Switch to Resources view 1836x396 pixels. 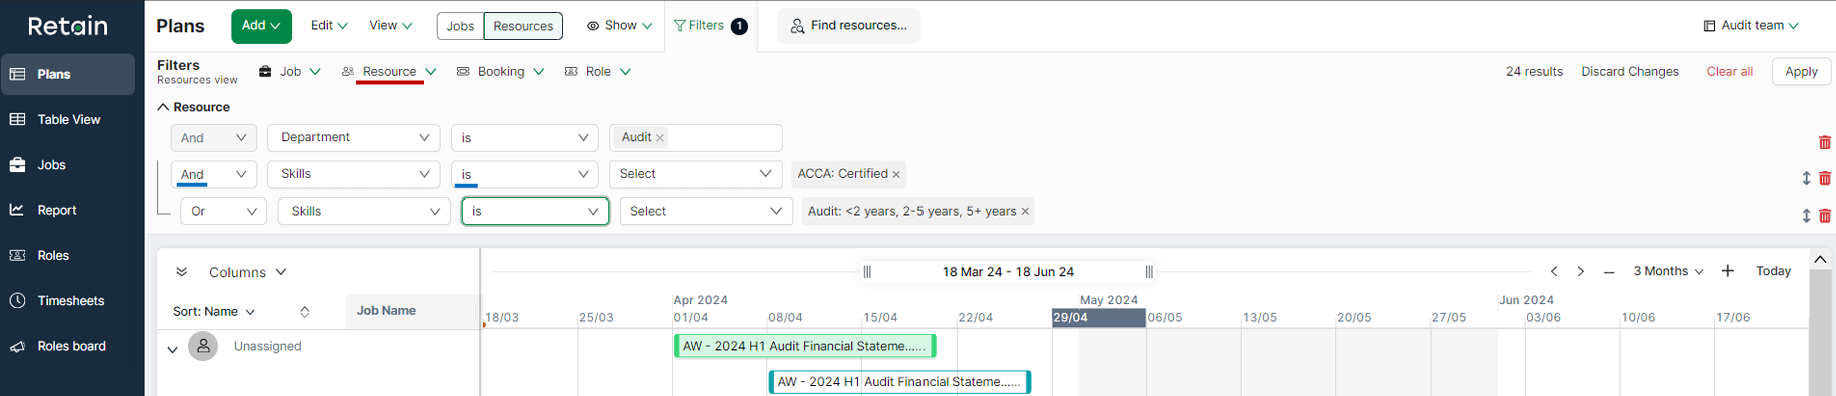523,26
